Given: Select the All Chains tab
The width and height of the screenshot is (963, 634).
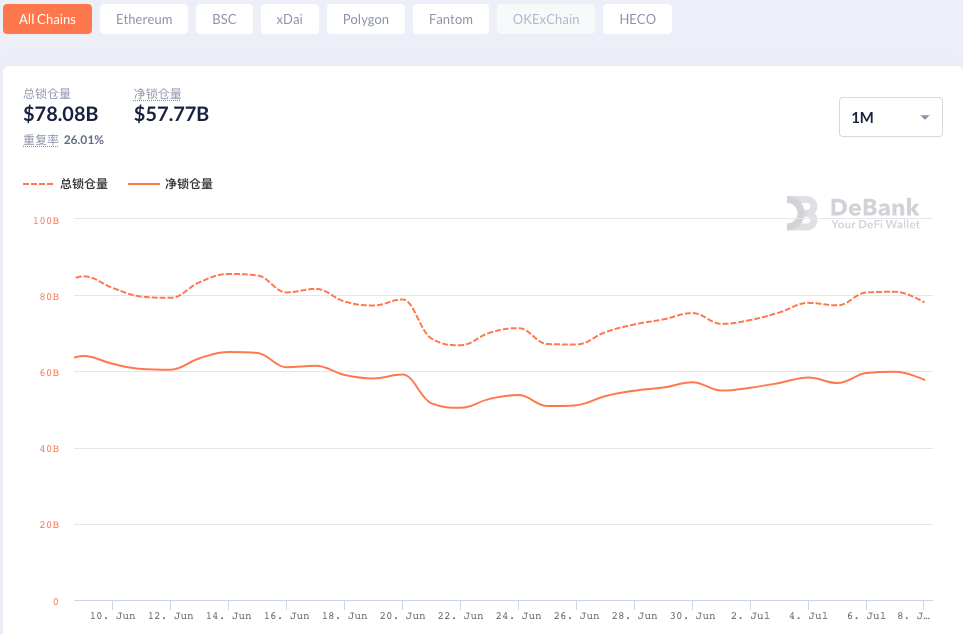Looking at the screenshot, I should 48,19.
